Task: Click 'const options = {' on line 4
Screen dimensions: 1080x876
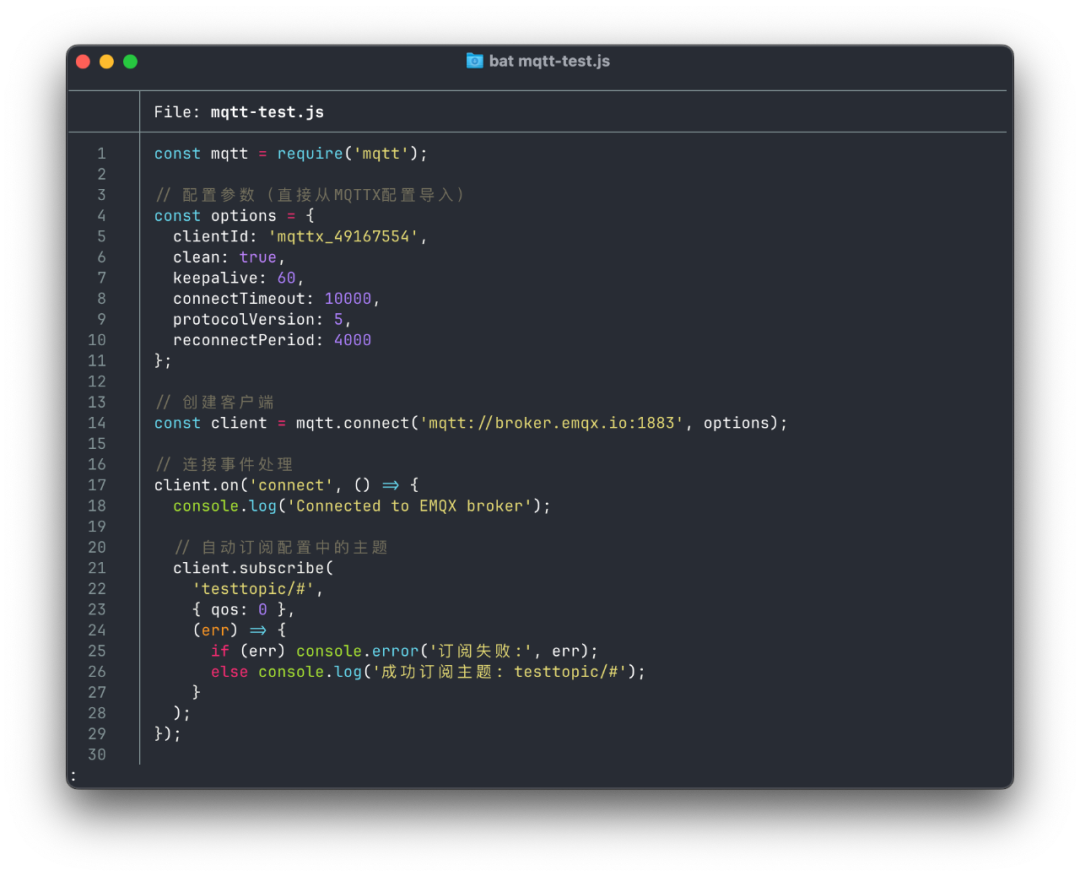Action: point(234,216)
